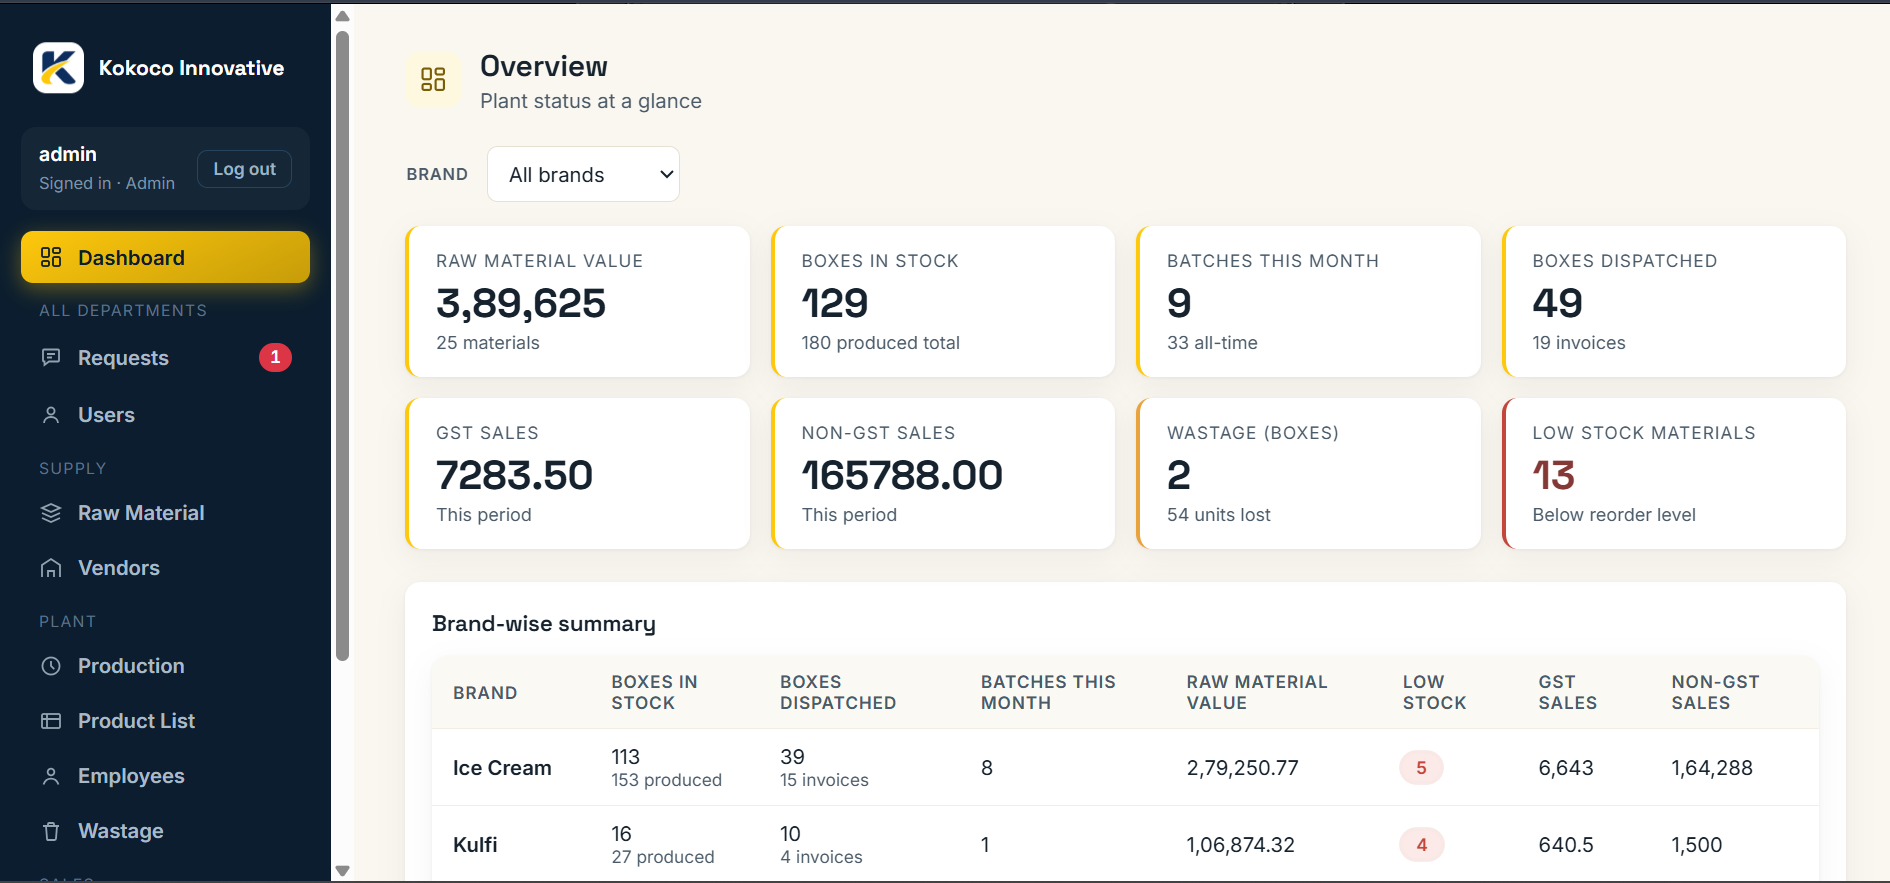Click the Low Stock Materials card
1890x883 pixels.
click(1674, 474)
